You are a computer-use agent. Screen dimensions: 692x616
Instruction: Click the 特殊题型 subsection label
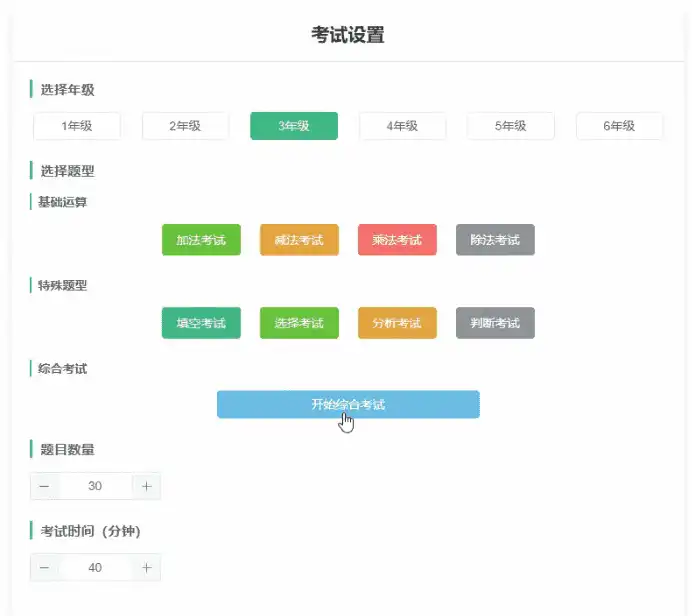point(62,285)
